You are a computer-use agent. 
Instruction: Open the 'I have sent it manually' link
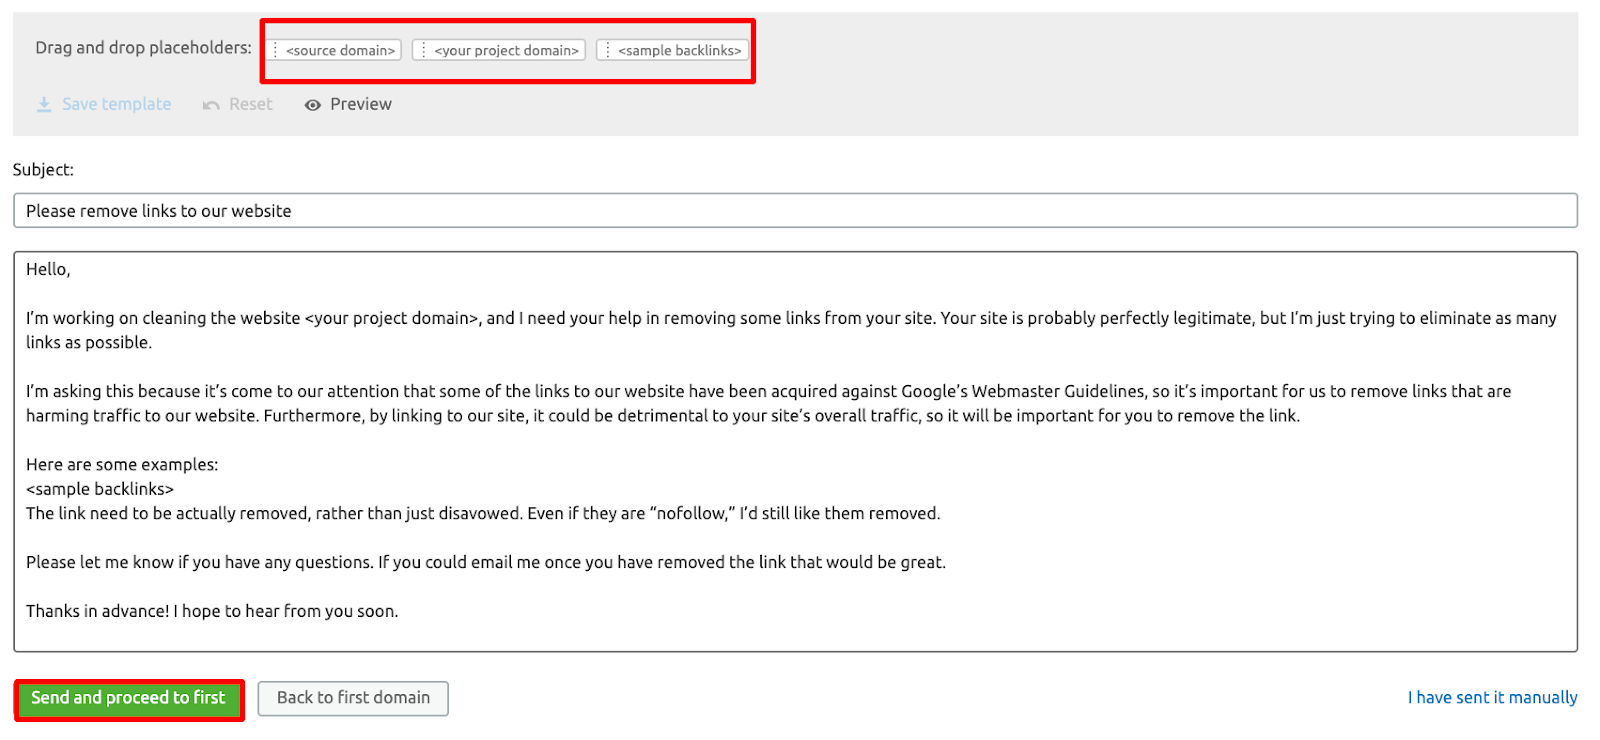point(1492,698)
